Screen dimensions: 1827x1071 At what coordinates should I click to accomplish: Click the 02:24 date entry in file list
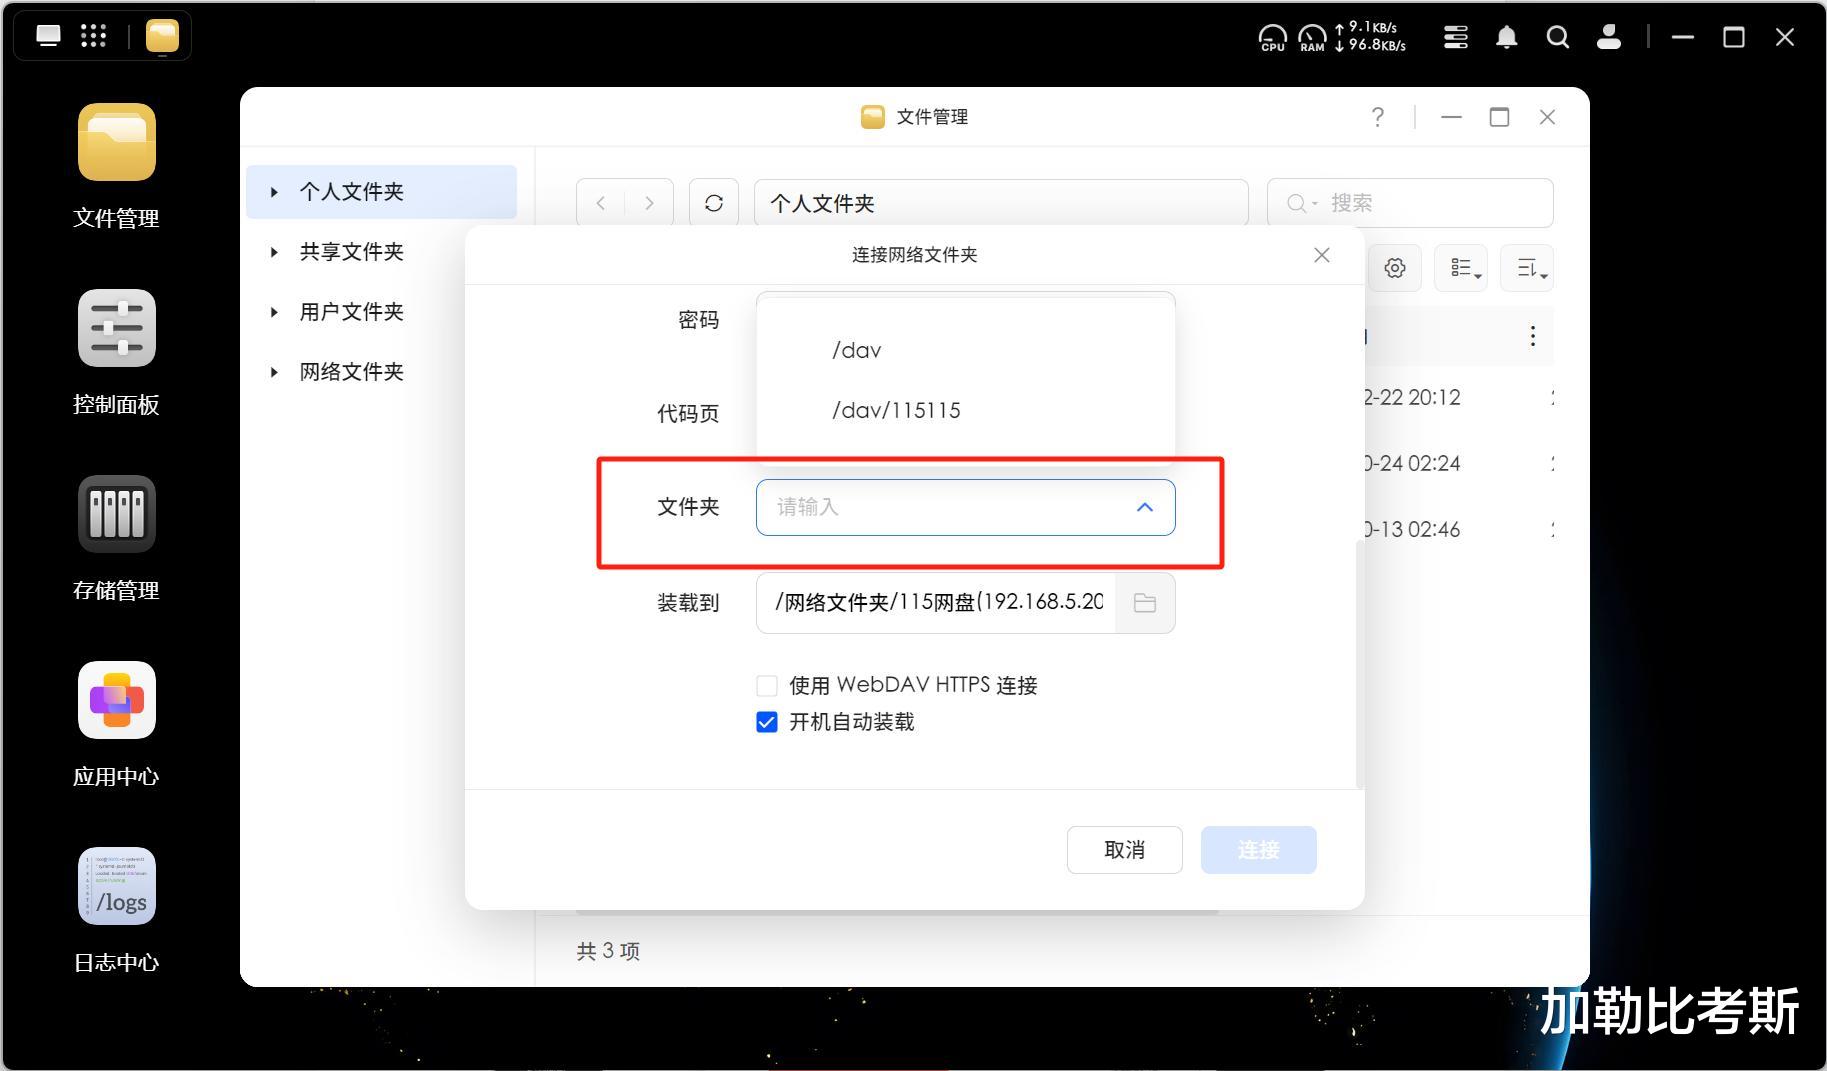(x=1412, y=464)
